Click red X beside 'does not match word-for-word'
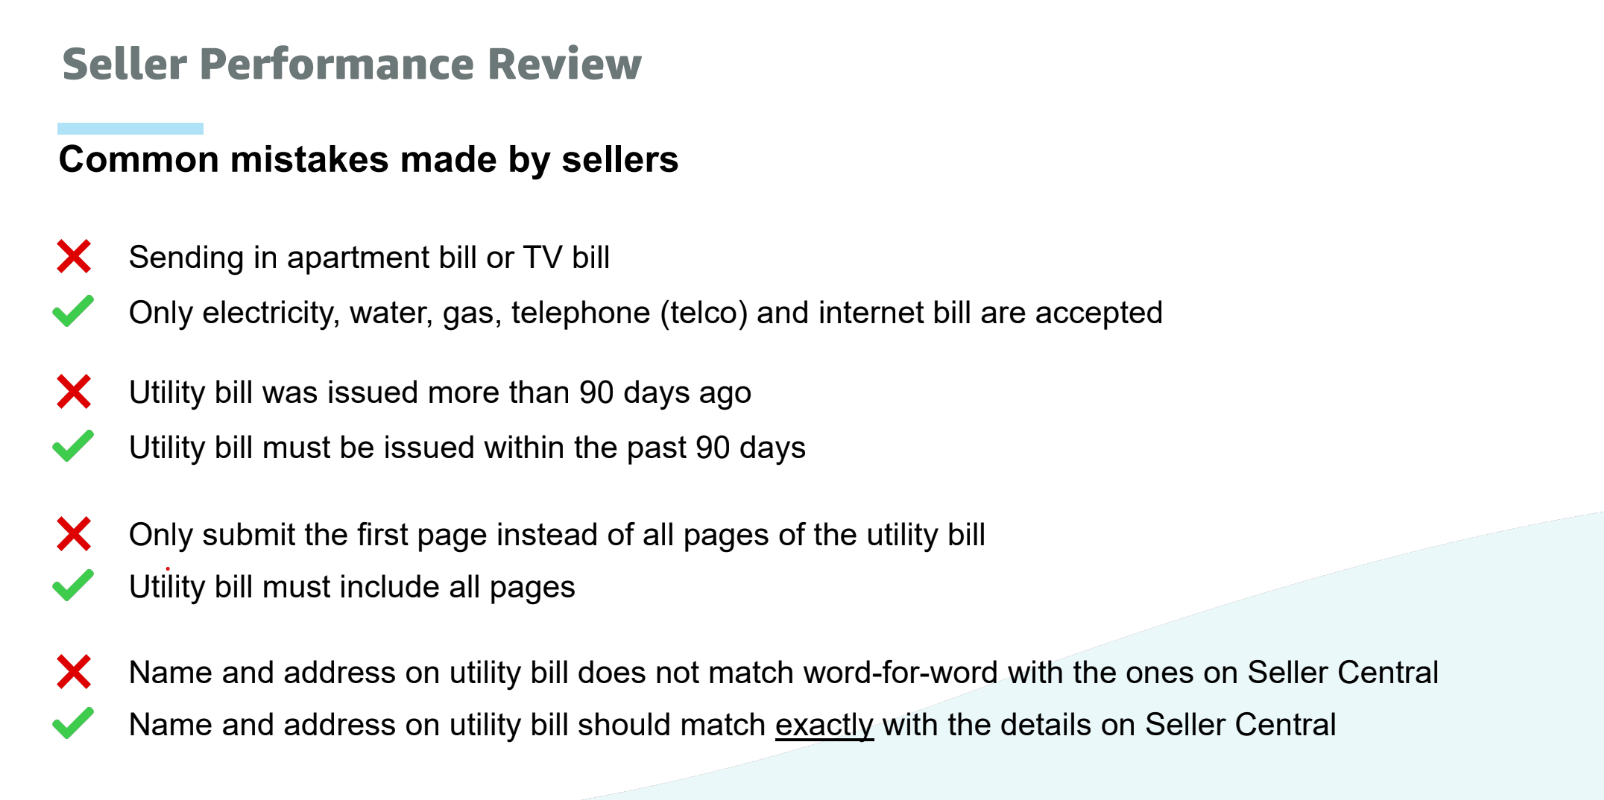1604x800 pixels. [74, 672]
